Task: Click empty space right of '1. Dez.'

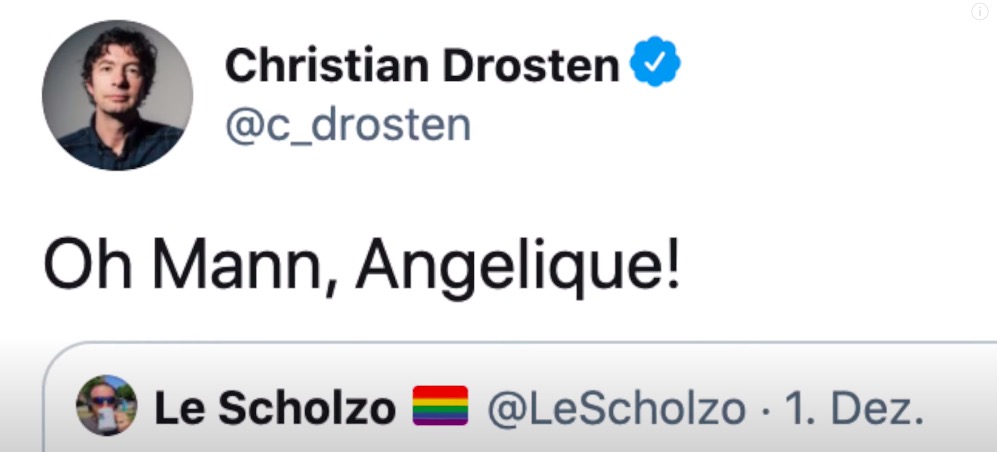Action: pos(960,407)
